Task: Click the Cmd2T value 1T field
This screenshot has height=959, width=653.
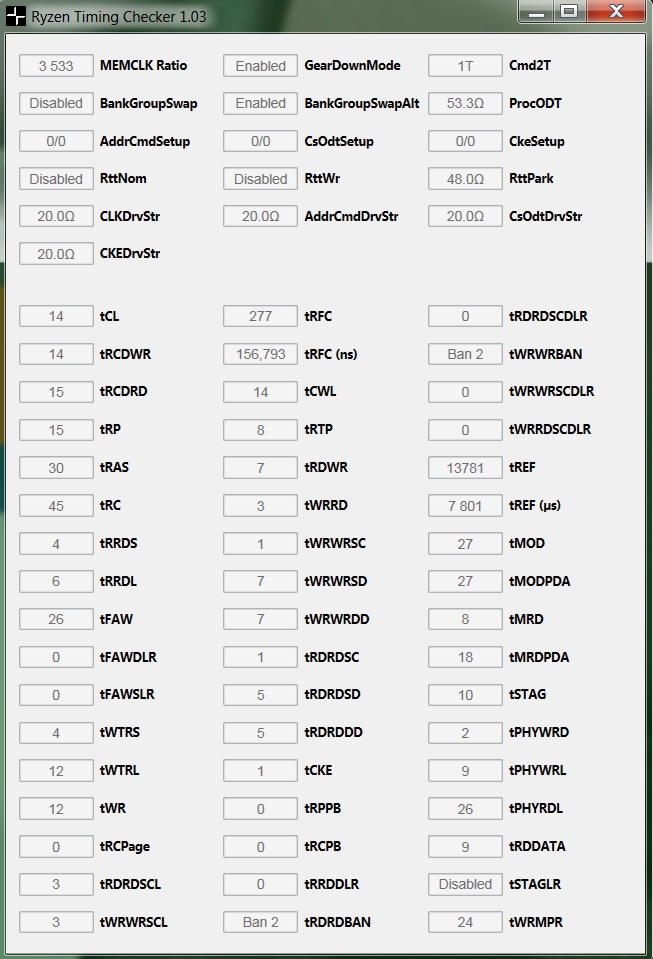Action: click(x=465, y=66)
